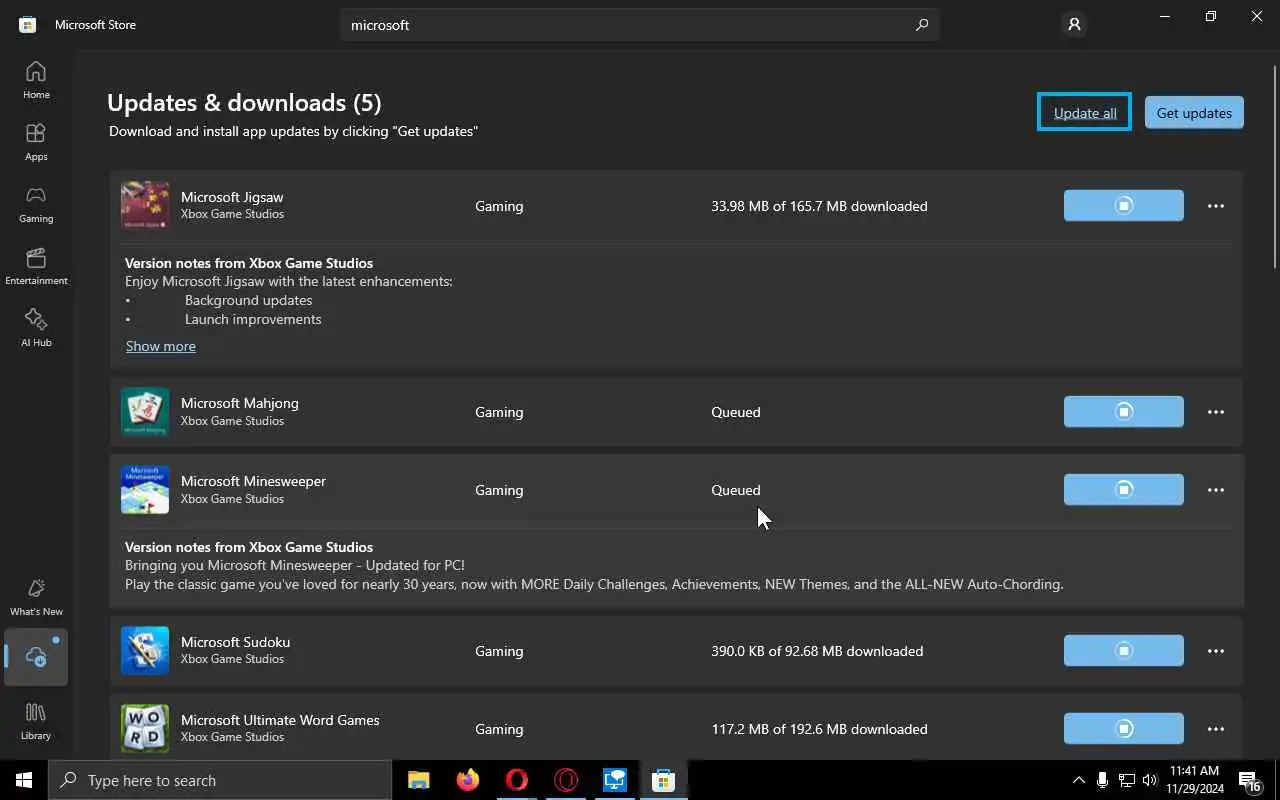The image size is (1280, 800).
Task: Stop the Microsoft Jigsaw download
Action: click(1124, 206)
